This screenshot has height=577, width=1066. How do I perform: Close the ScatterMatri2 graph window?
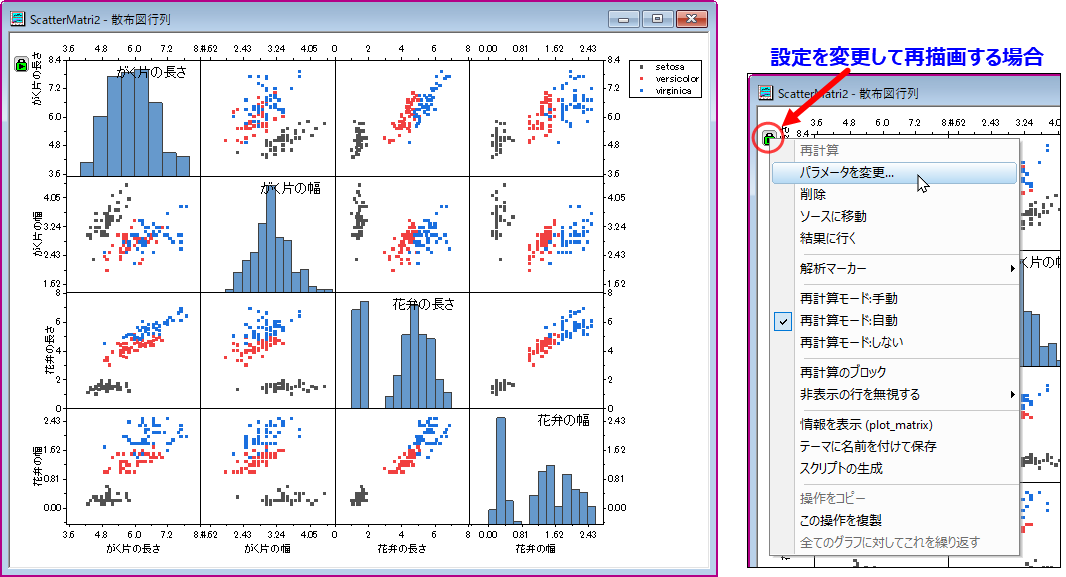click(691, 18)
